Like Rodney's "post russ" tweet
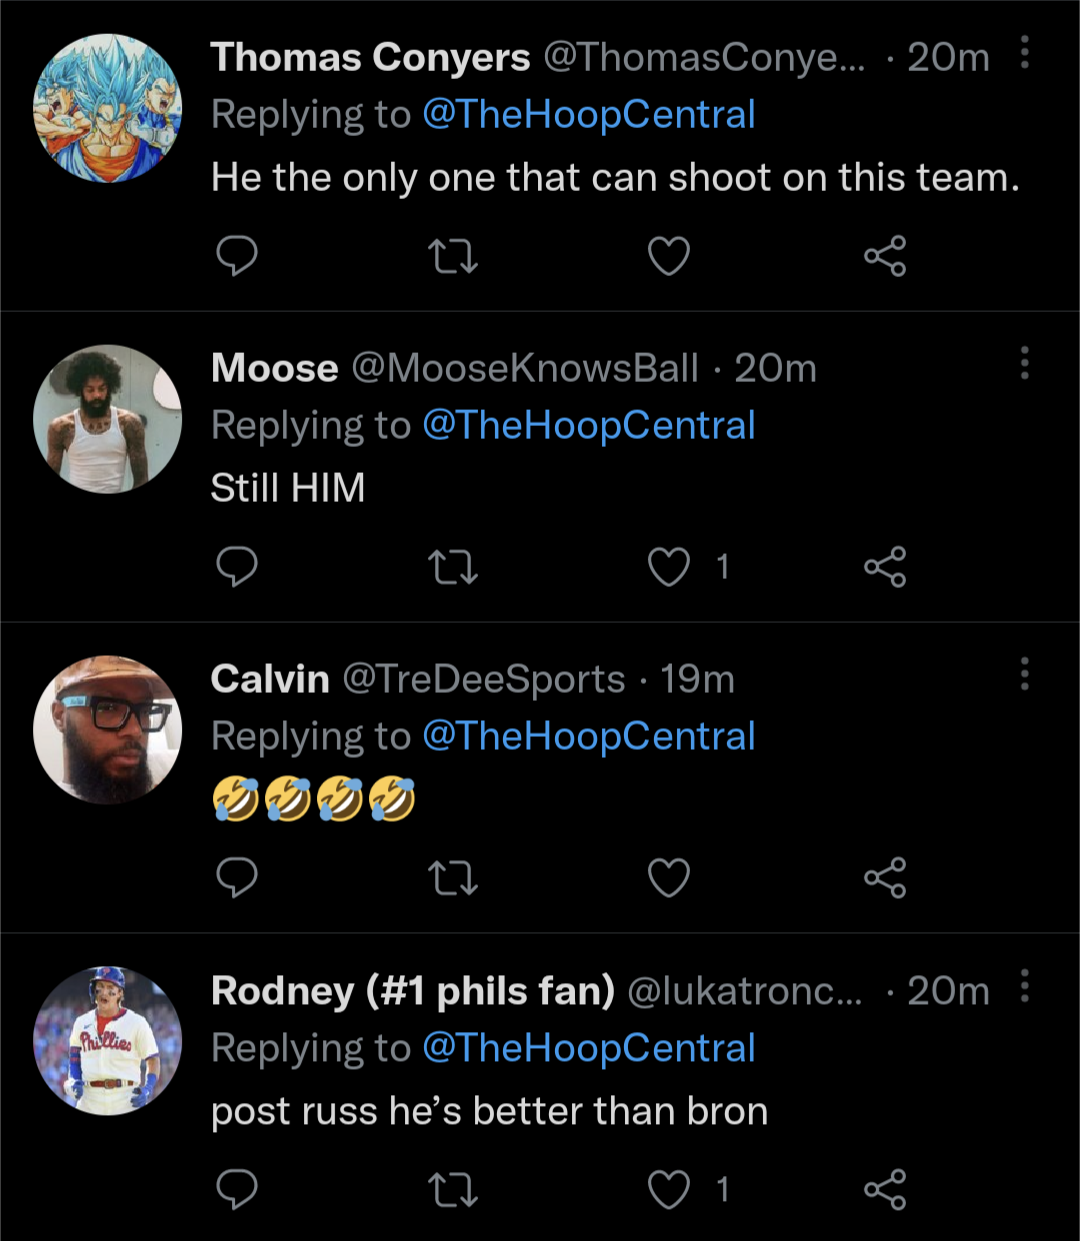 click(x=669, y=1189)
